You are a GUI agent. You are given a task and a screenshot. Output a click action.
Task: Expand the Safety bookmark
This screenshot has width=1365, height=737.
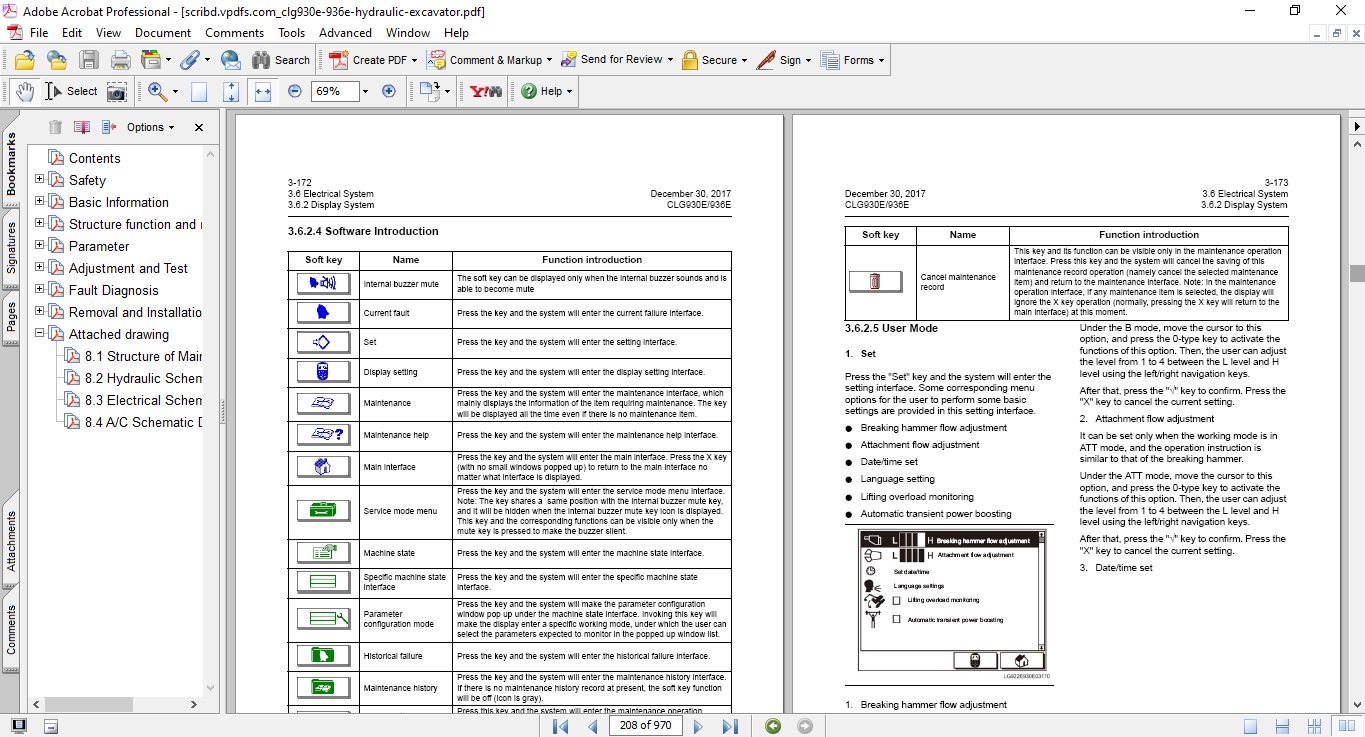pos(40,180)
